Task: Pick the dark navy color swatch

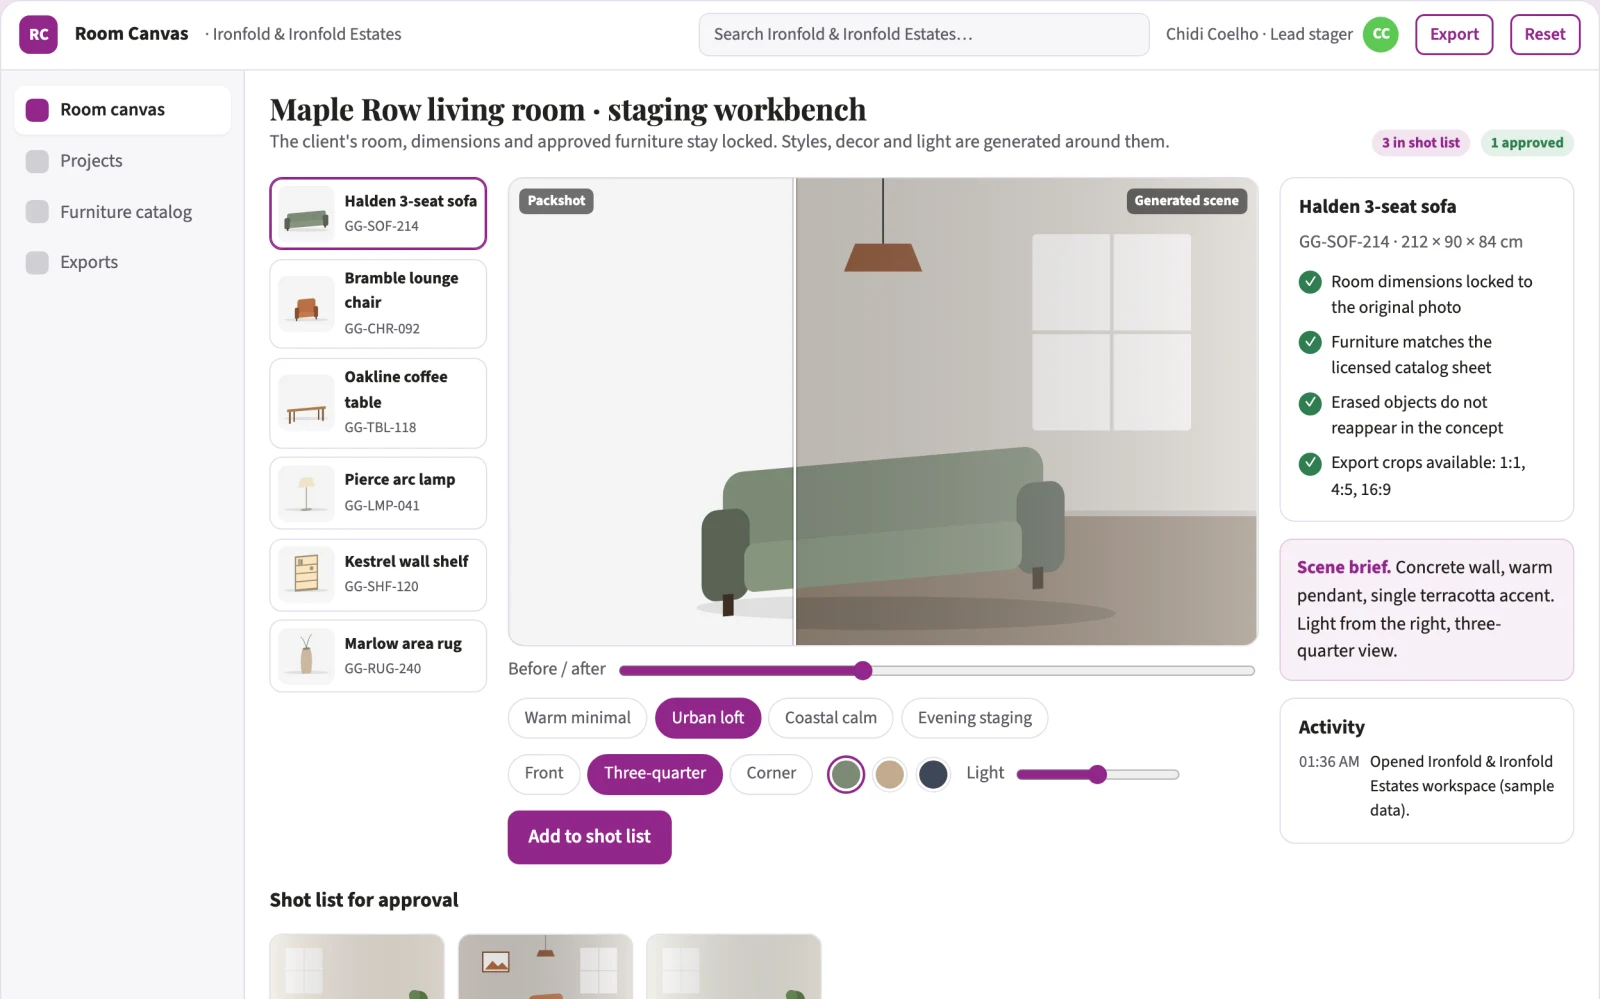Action: [x=933, y=774]
